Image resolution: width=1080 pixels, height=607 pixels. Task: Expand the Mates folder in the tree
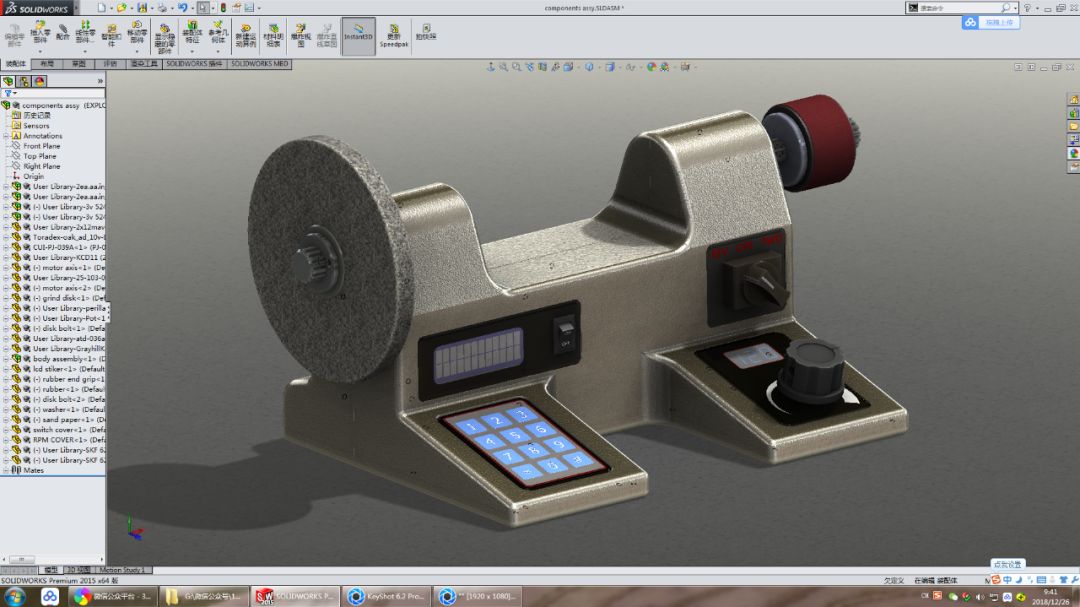point(5,470)
